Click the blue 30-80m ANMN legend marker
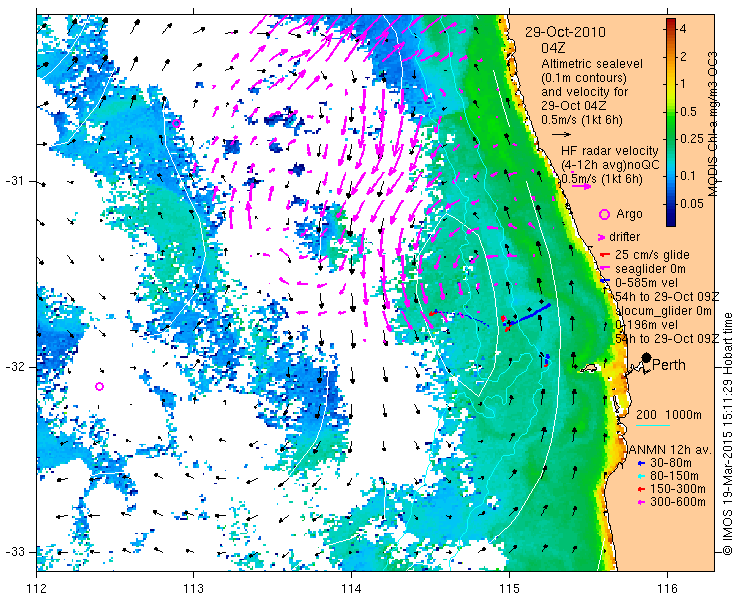 [x=641, y=463]
